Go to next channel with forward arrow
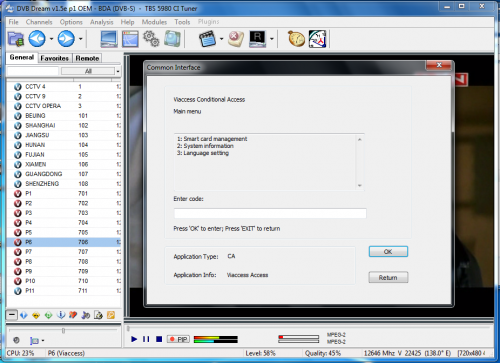This screenshot has width=500, height=363. tap(66, 39)
